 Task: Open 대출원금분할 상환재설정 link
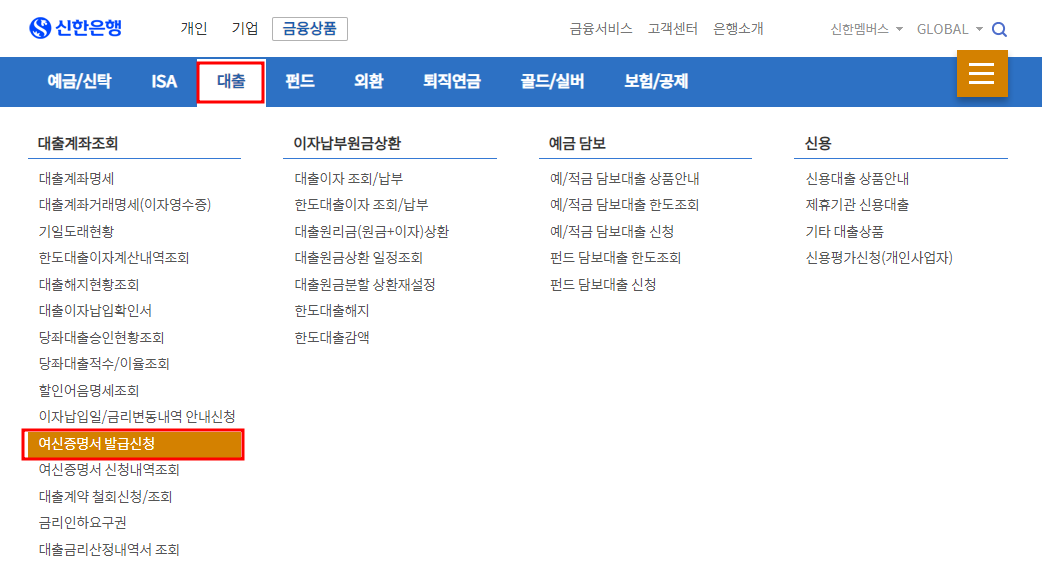(x=365, y=285)
